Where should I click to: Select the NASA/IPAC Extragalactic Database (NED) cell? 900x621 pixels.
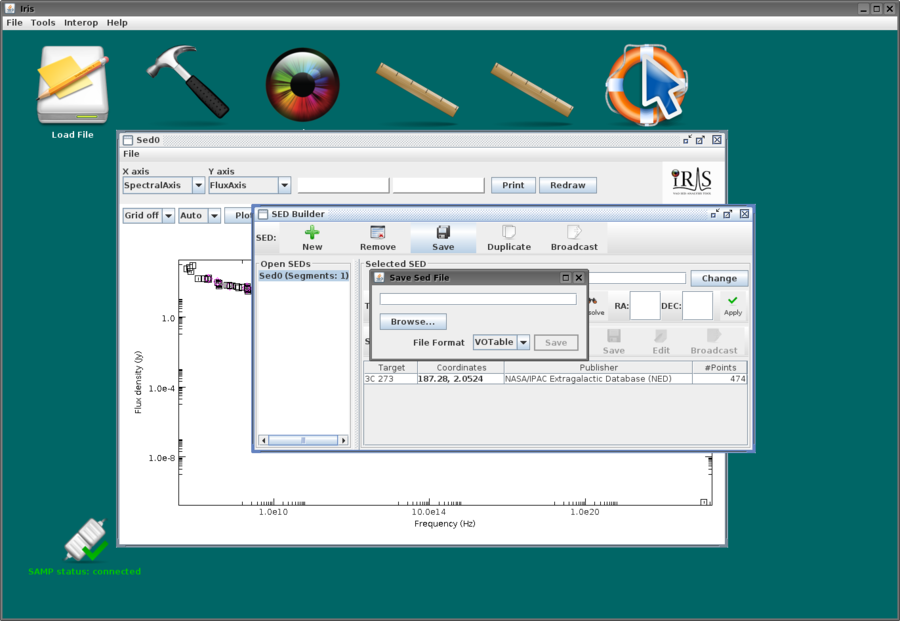(x=598, y=379)
